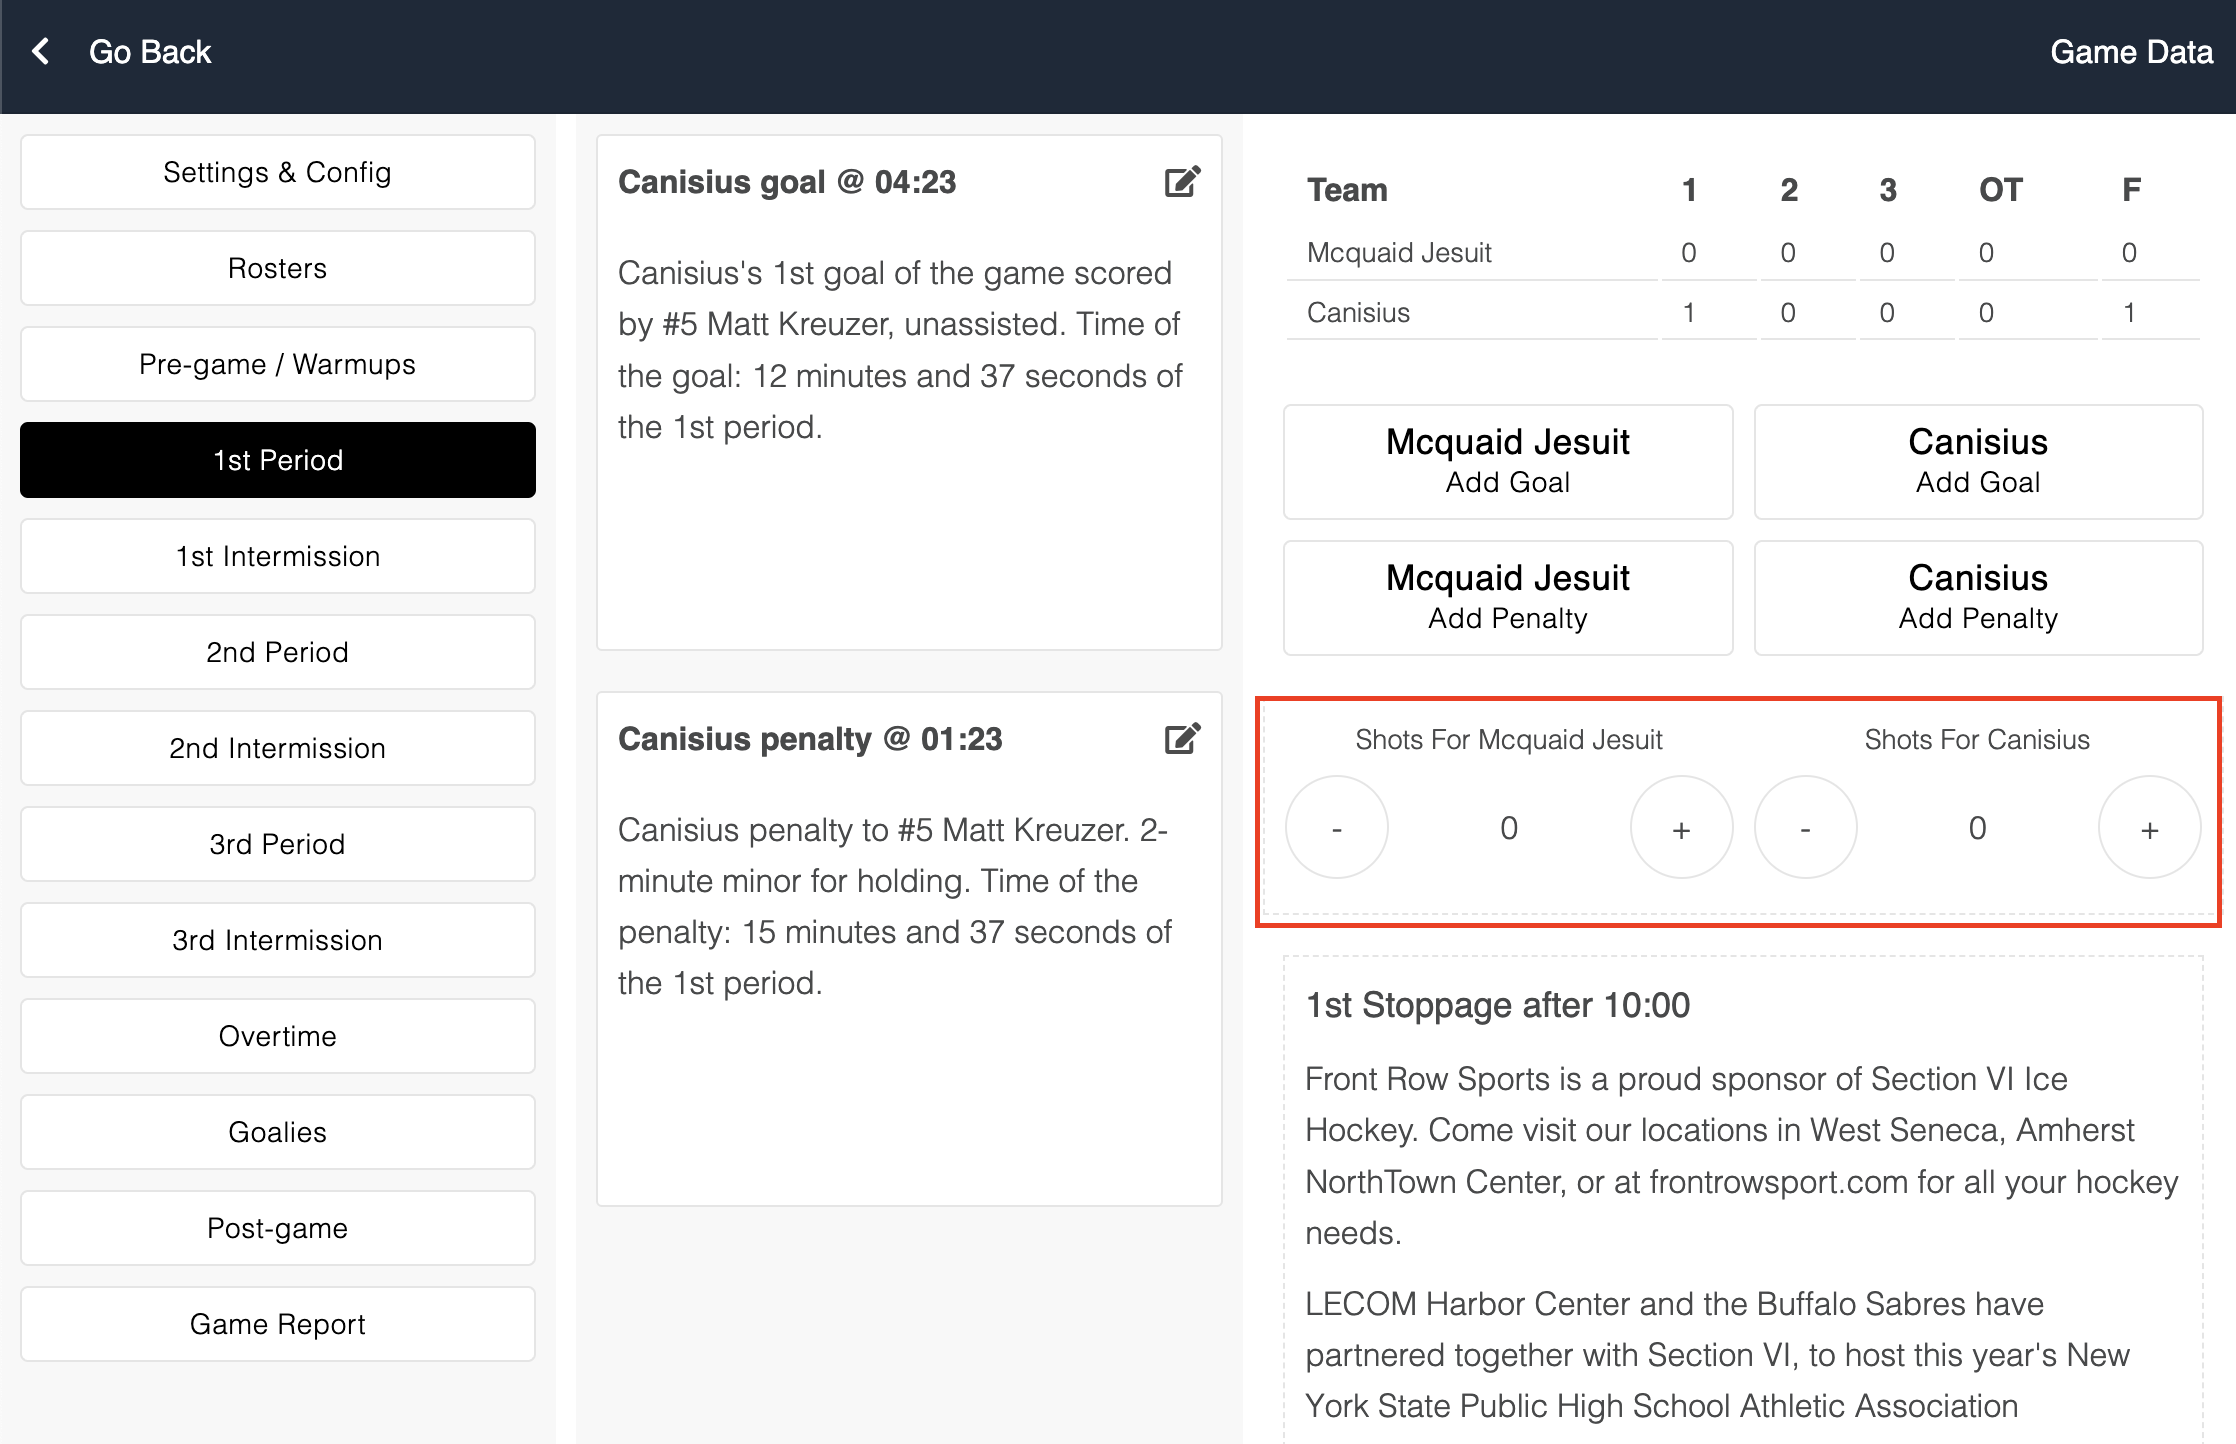Increase shots for Mcquaid Jesuit
This screenshot has height=1444, width=2236.
pyautogui.click(x=1681, y=828)
